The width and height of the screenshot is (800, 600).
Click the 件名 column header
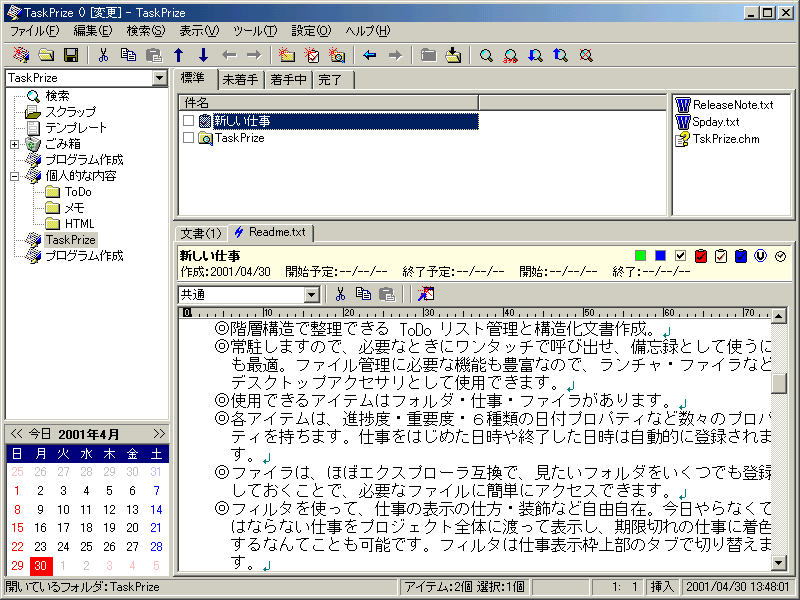(x=328, y=103)
